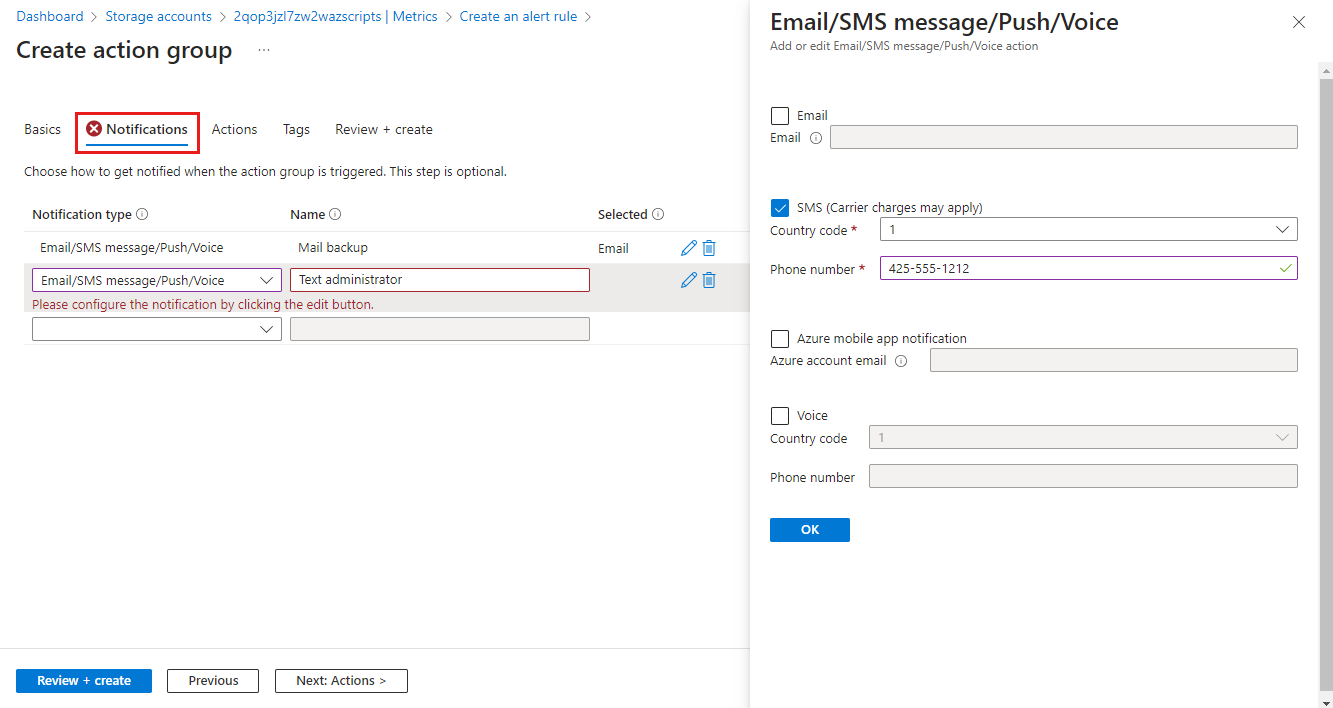
Task: Click trash icon for Text administrator row
Action: tap(709, 280)
